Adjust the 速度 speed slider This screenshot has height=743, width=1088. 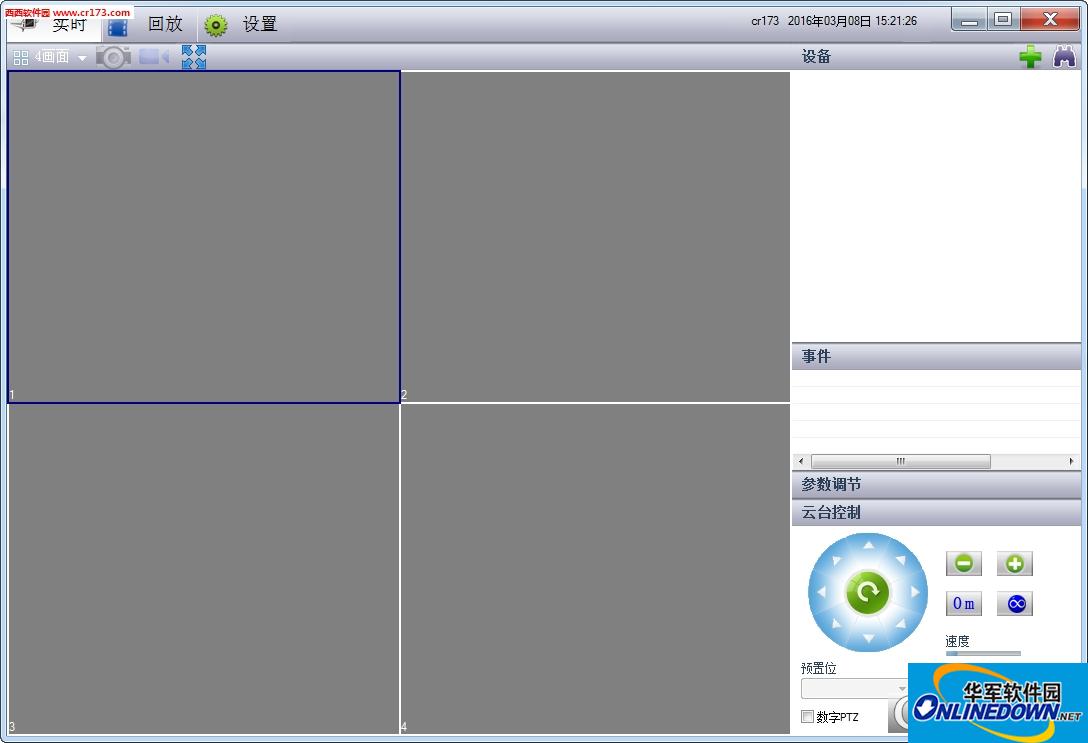tap(981, 654)
